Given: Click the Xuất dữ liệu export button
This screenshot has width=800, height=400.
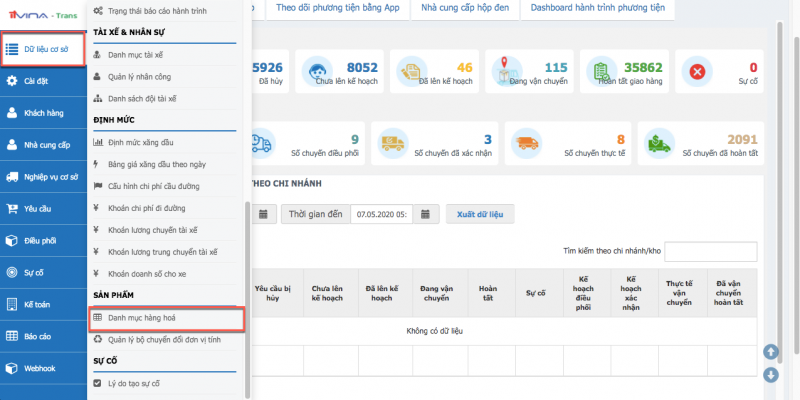Looking at the screenshot, I should [479, 214].
